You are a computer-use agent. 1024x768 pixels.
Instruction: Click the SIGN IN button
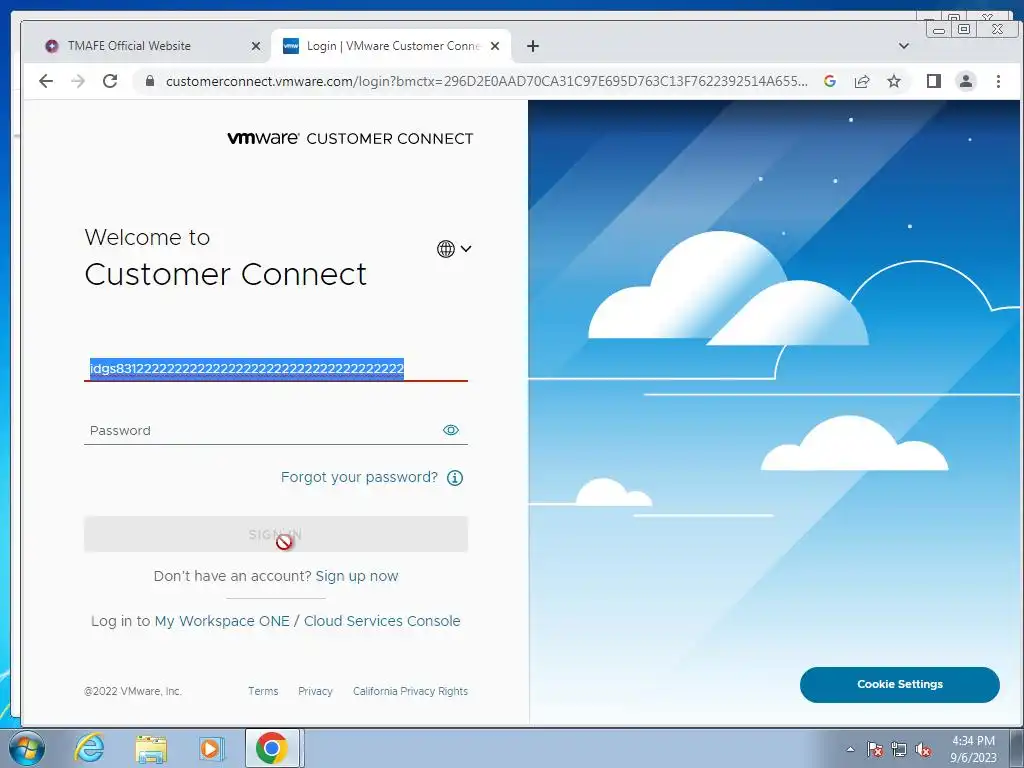[276, 534]
